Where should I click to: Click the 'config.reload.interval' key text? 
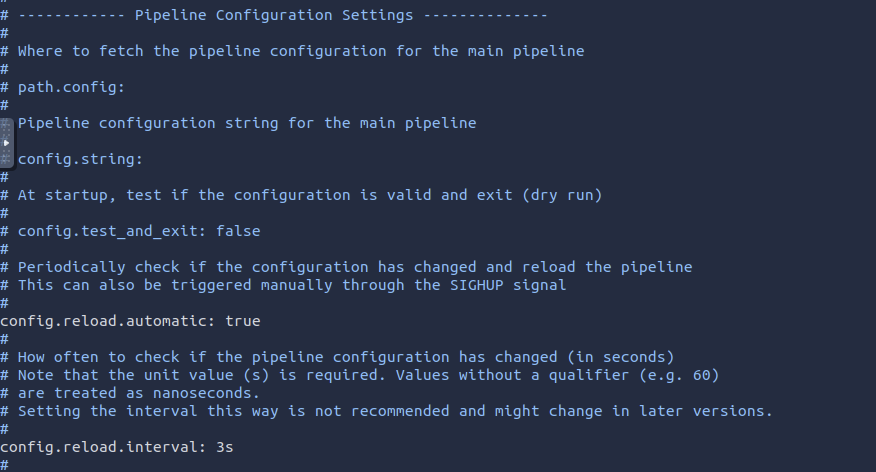100,447
